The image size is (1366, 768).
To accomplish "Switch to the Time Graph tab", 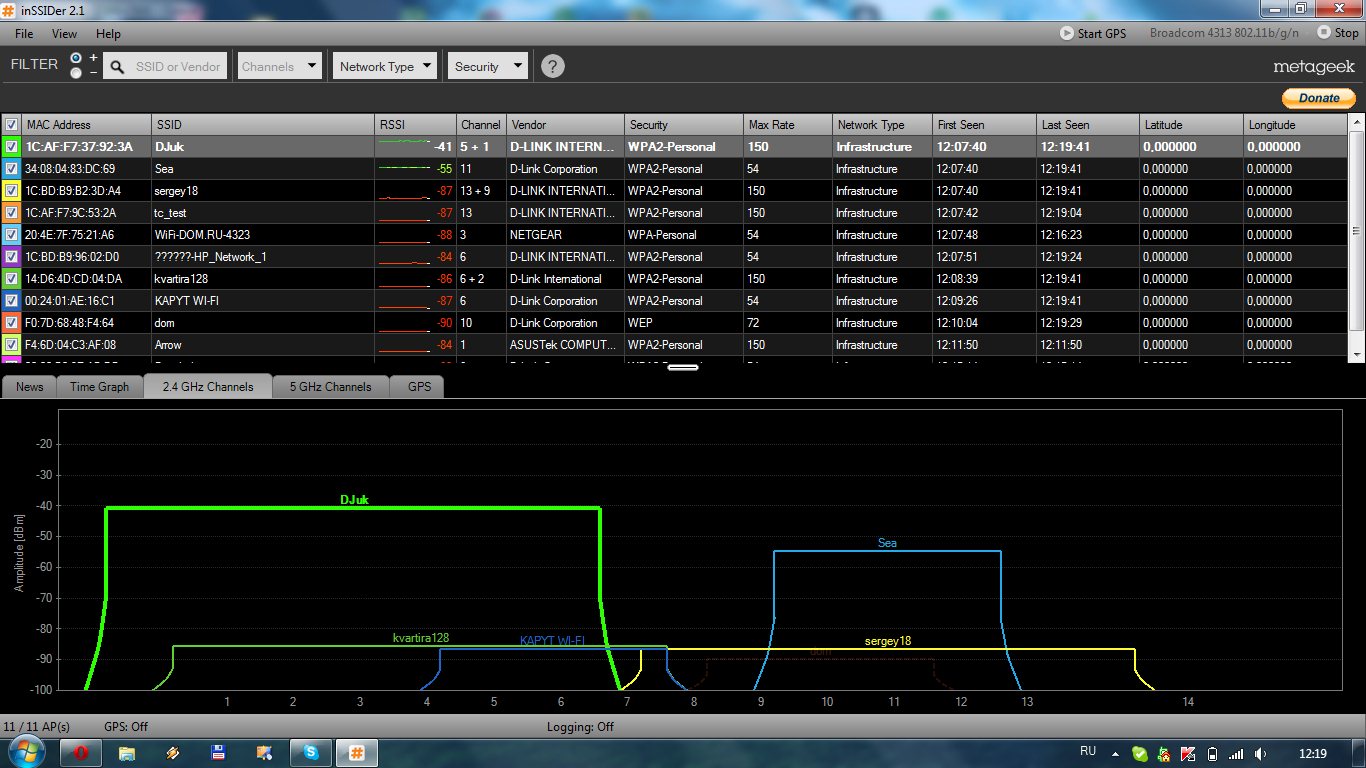I will point(99,387).
